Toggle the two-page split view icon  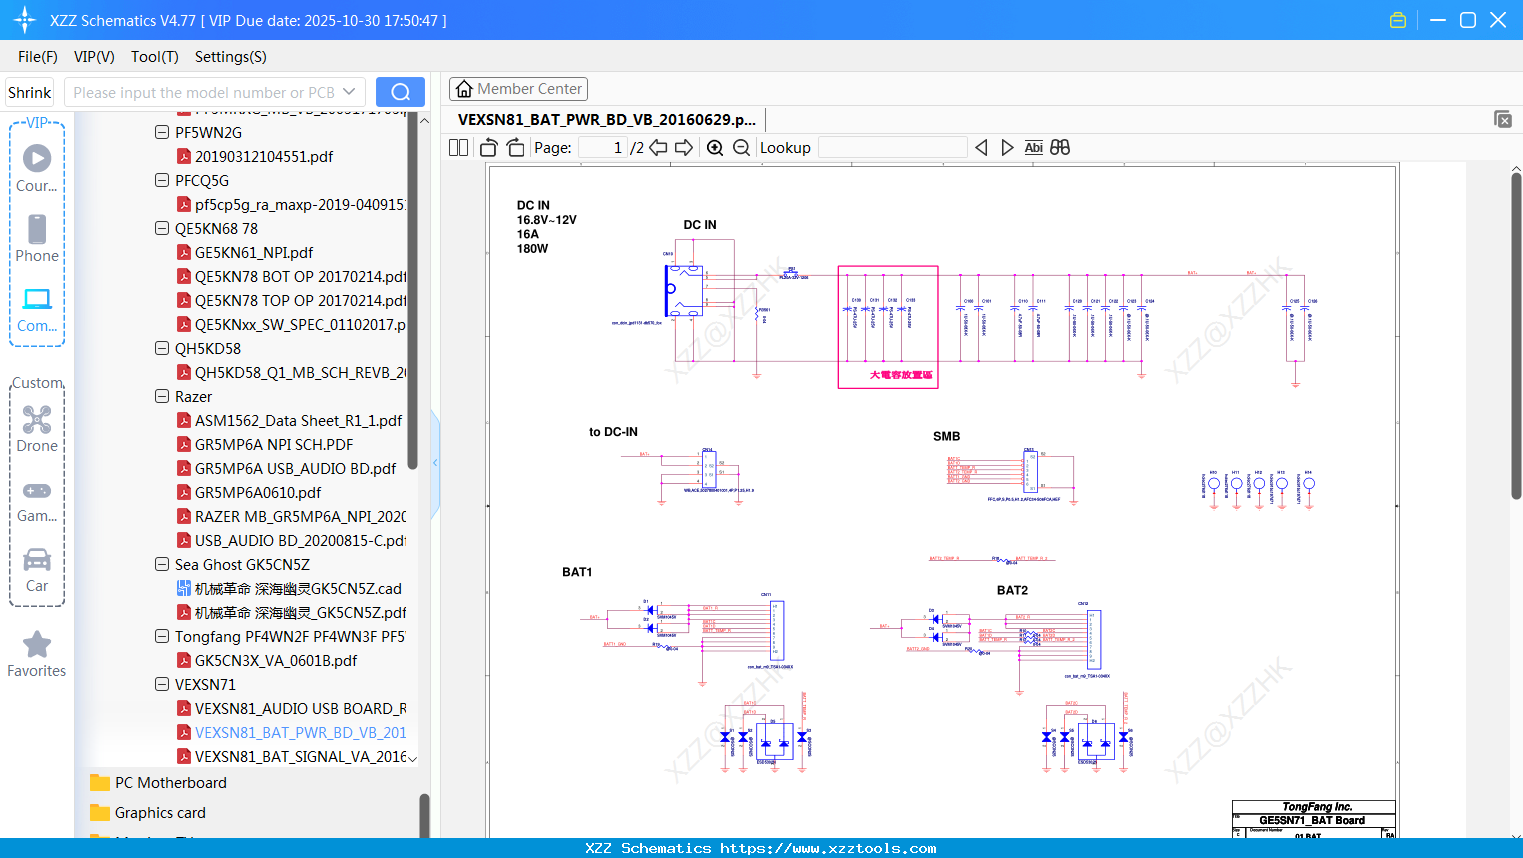coord(459,148)
